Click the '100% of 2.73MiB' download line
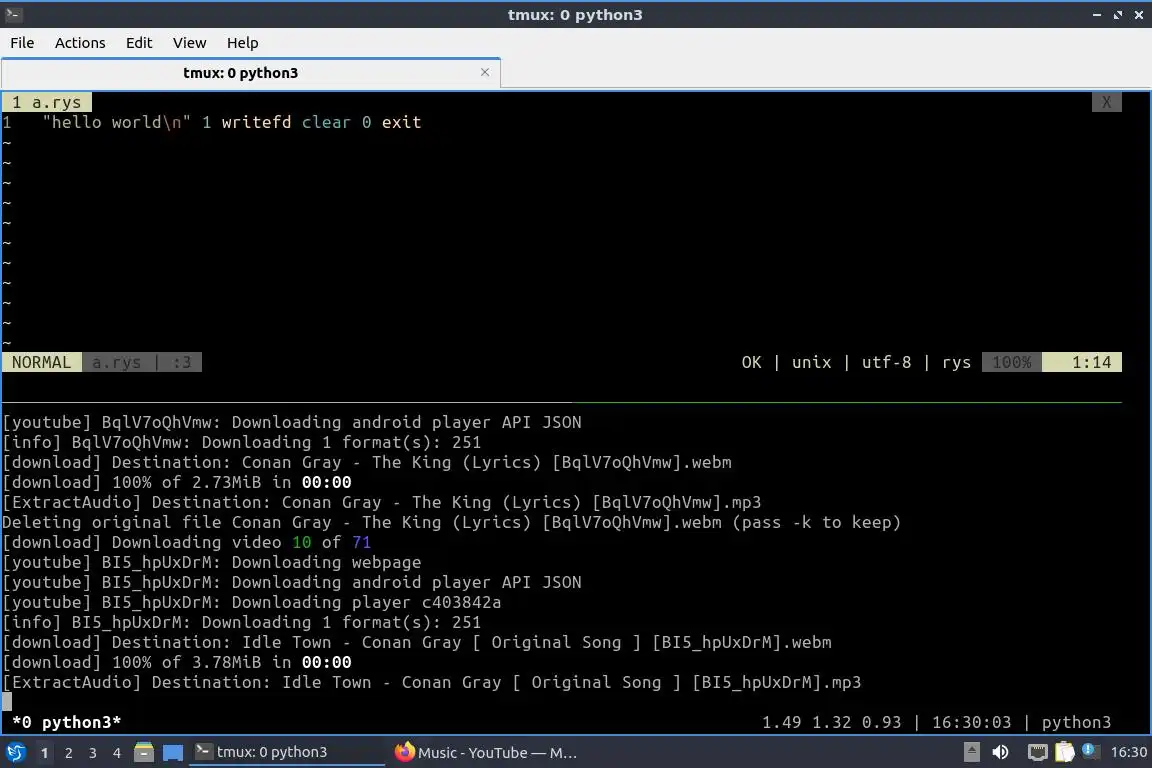The height and width of the screenshot is (768, 1152). (177, 482)
